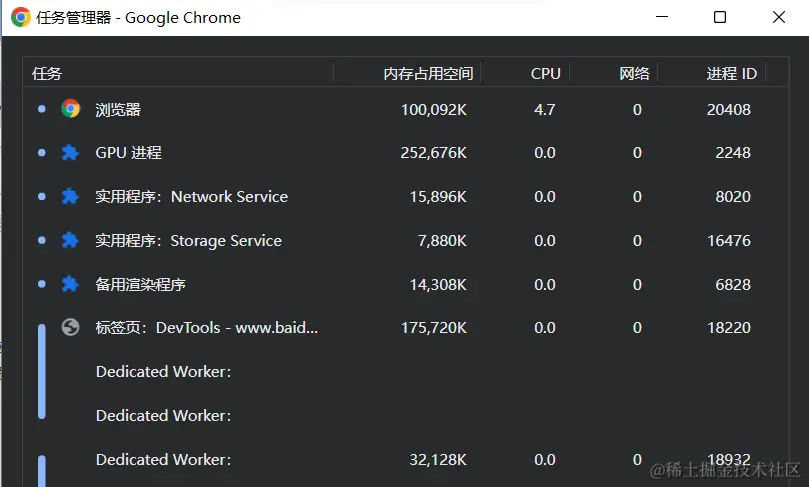Click the puzzle icon beside GPU 进程

[x=70, y=153]
